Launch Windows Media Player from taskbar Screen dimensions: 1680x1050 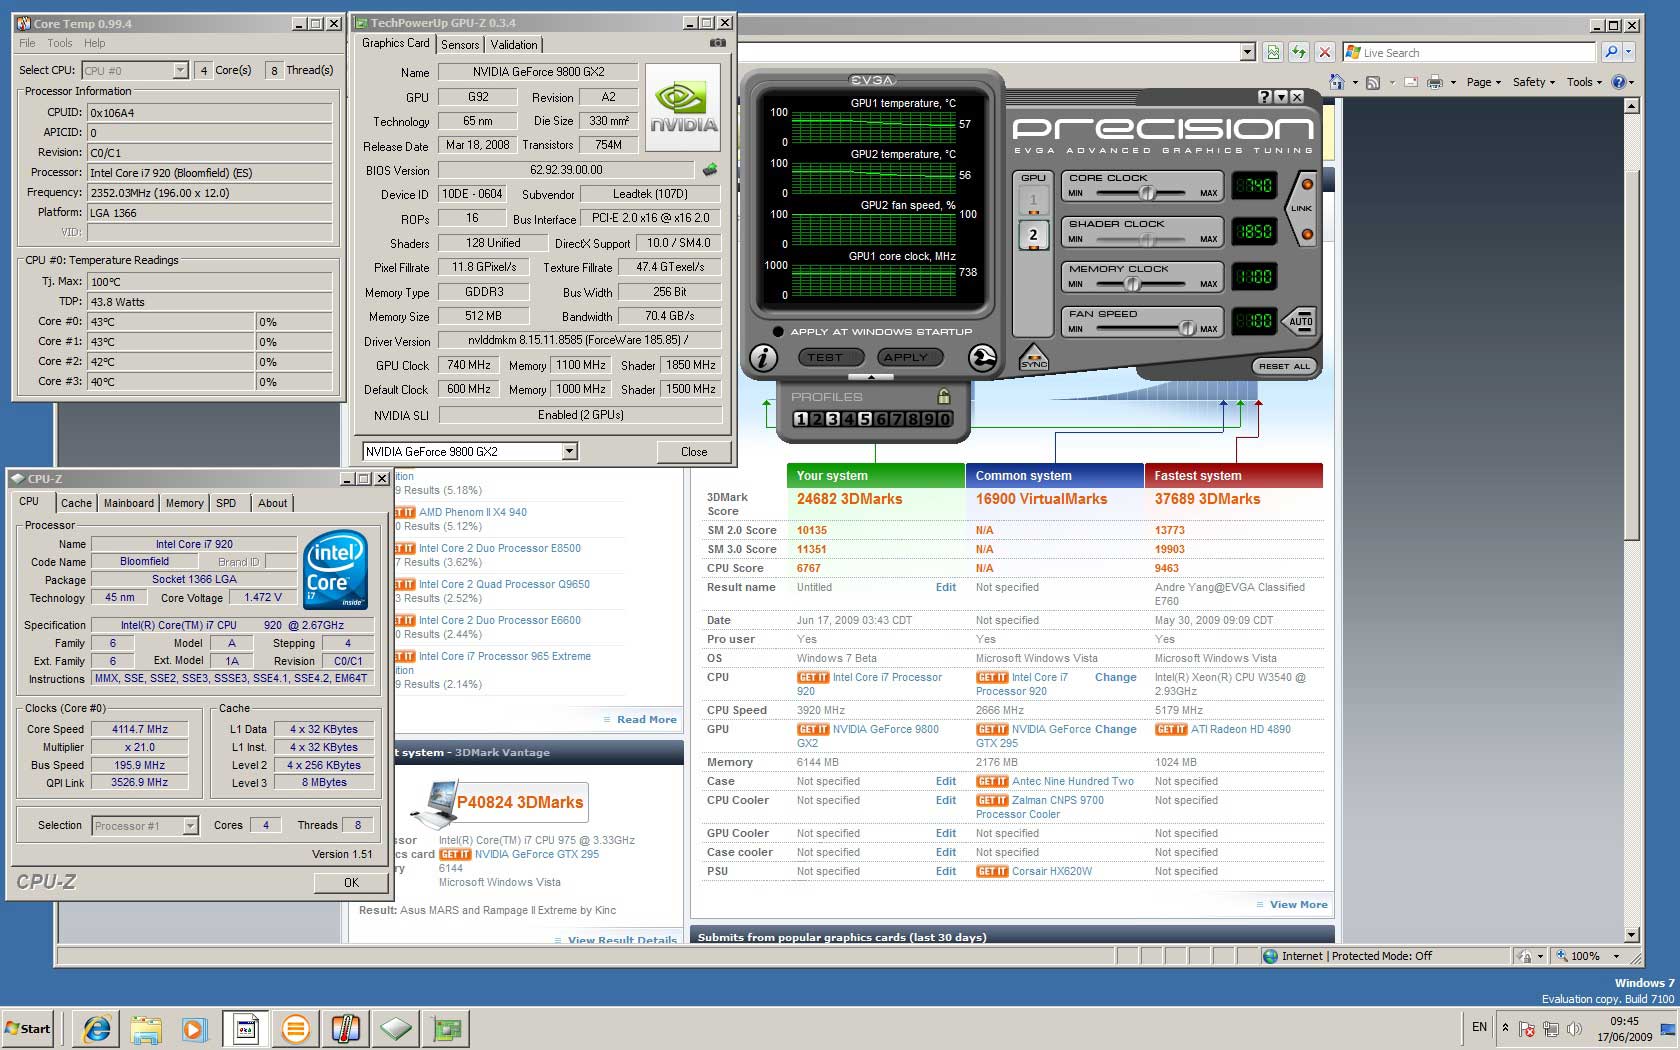193,1028
